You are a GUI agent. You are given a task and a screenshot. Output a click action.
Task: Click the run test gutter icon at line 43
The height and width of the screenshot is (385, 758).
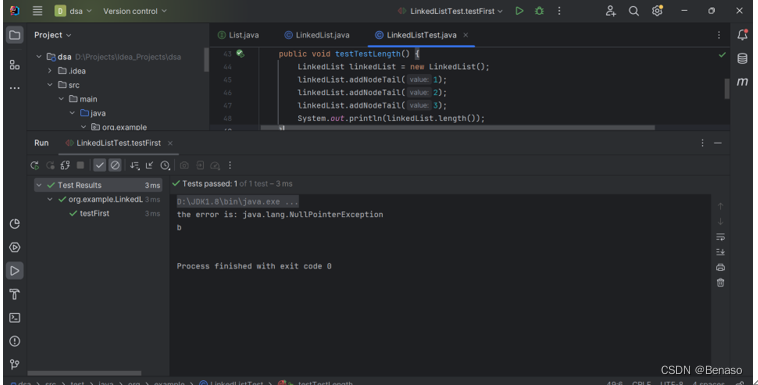[x=240, y=54]
